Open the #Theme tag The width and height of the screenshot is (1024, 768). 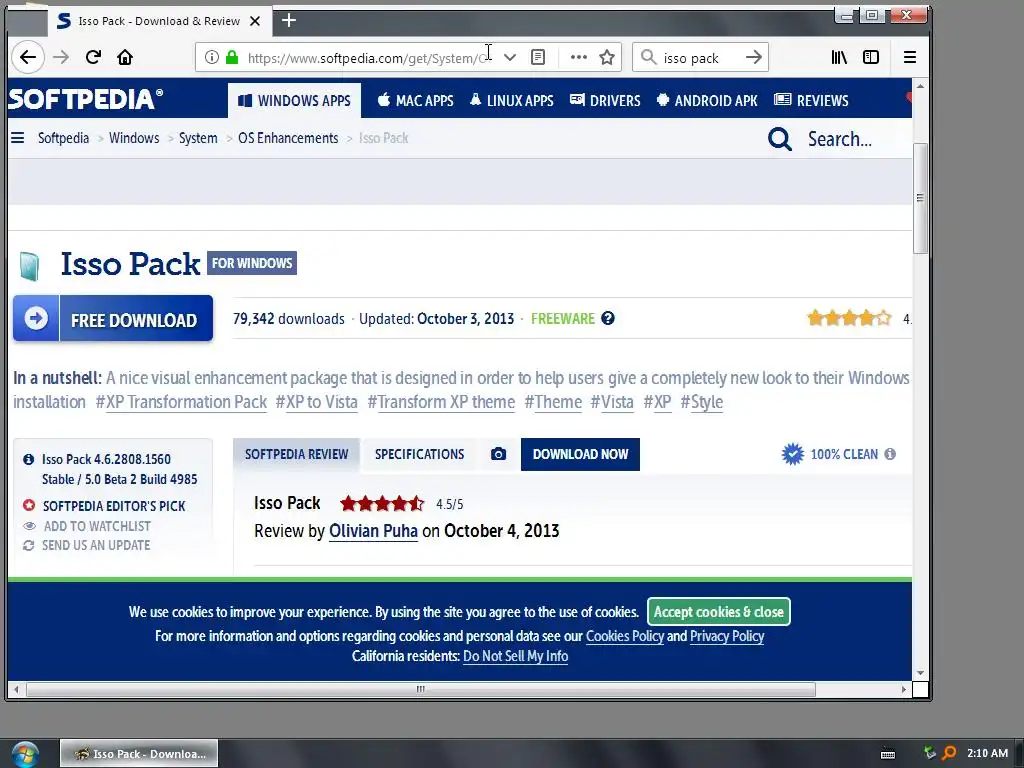coord(553,402)
